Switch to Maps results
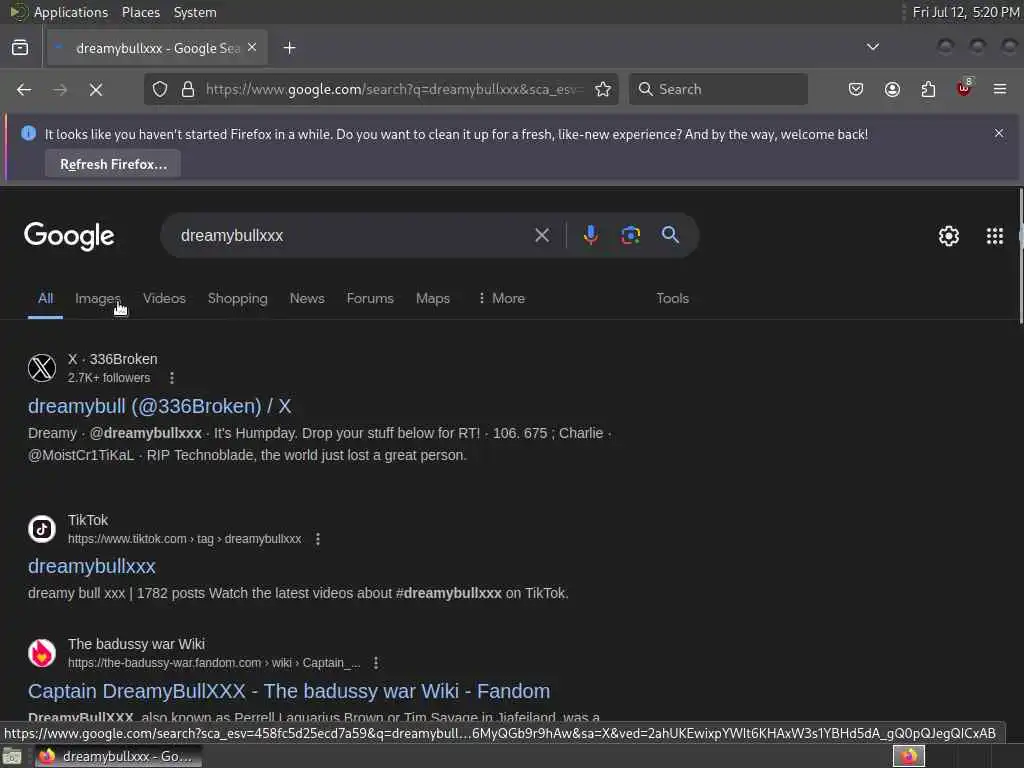The width and height of the screenshot is (1024, 768). 432,298
